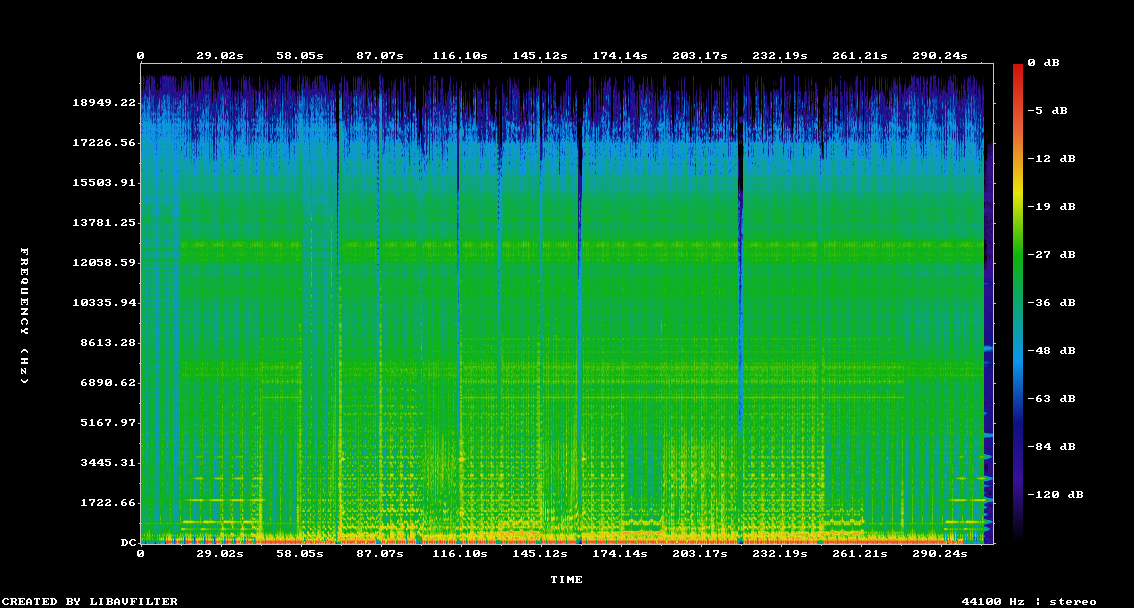Click the -19 dB legend label
Screen dimensions: 1134x608
coord(1058,206)
